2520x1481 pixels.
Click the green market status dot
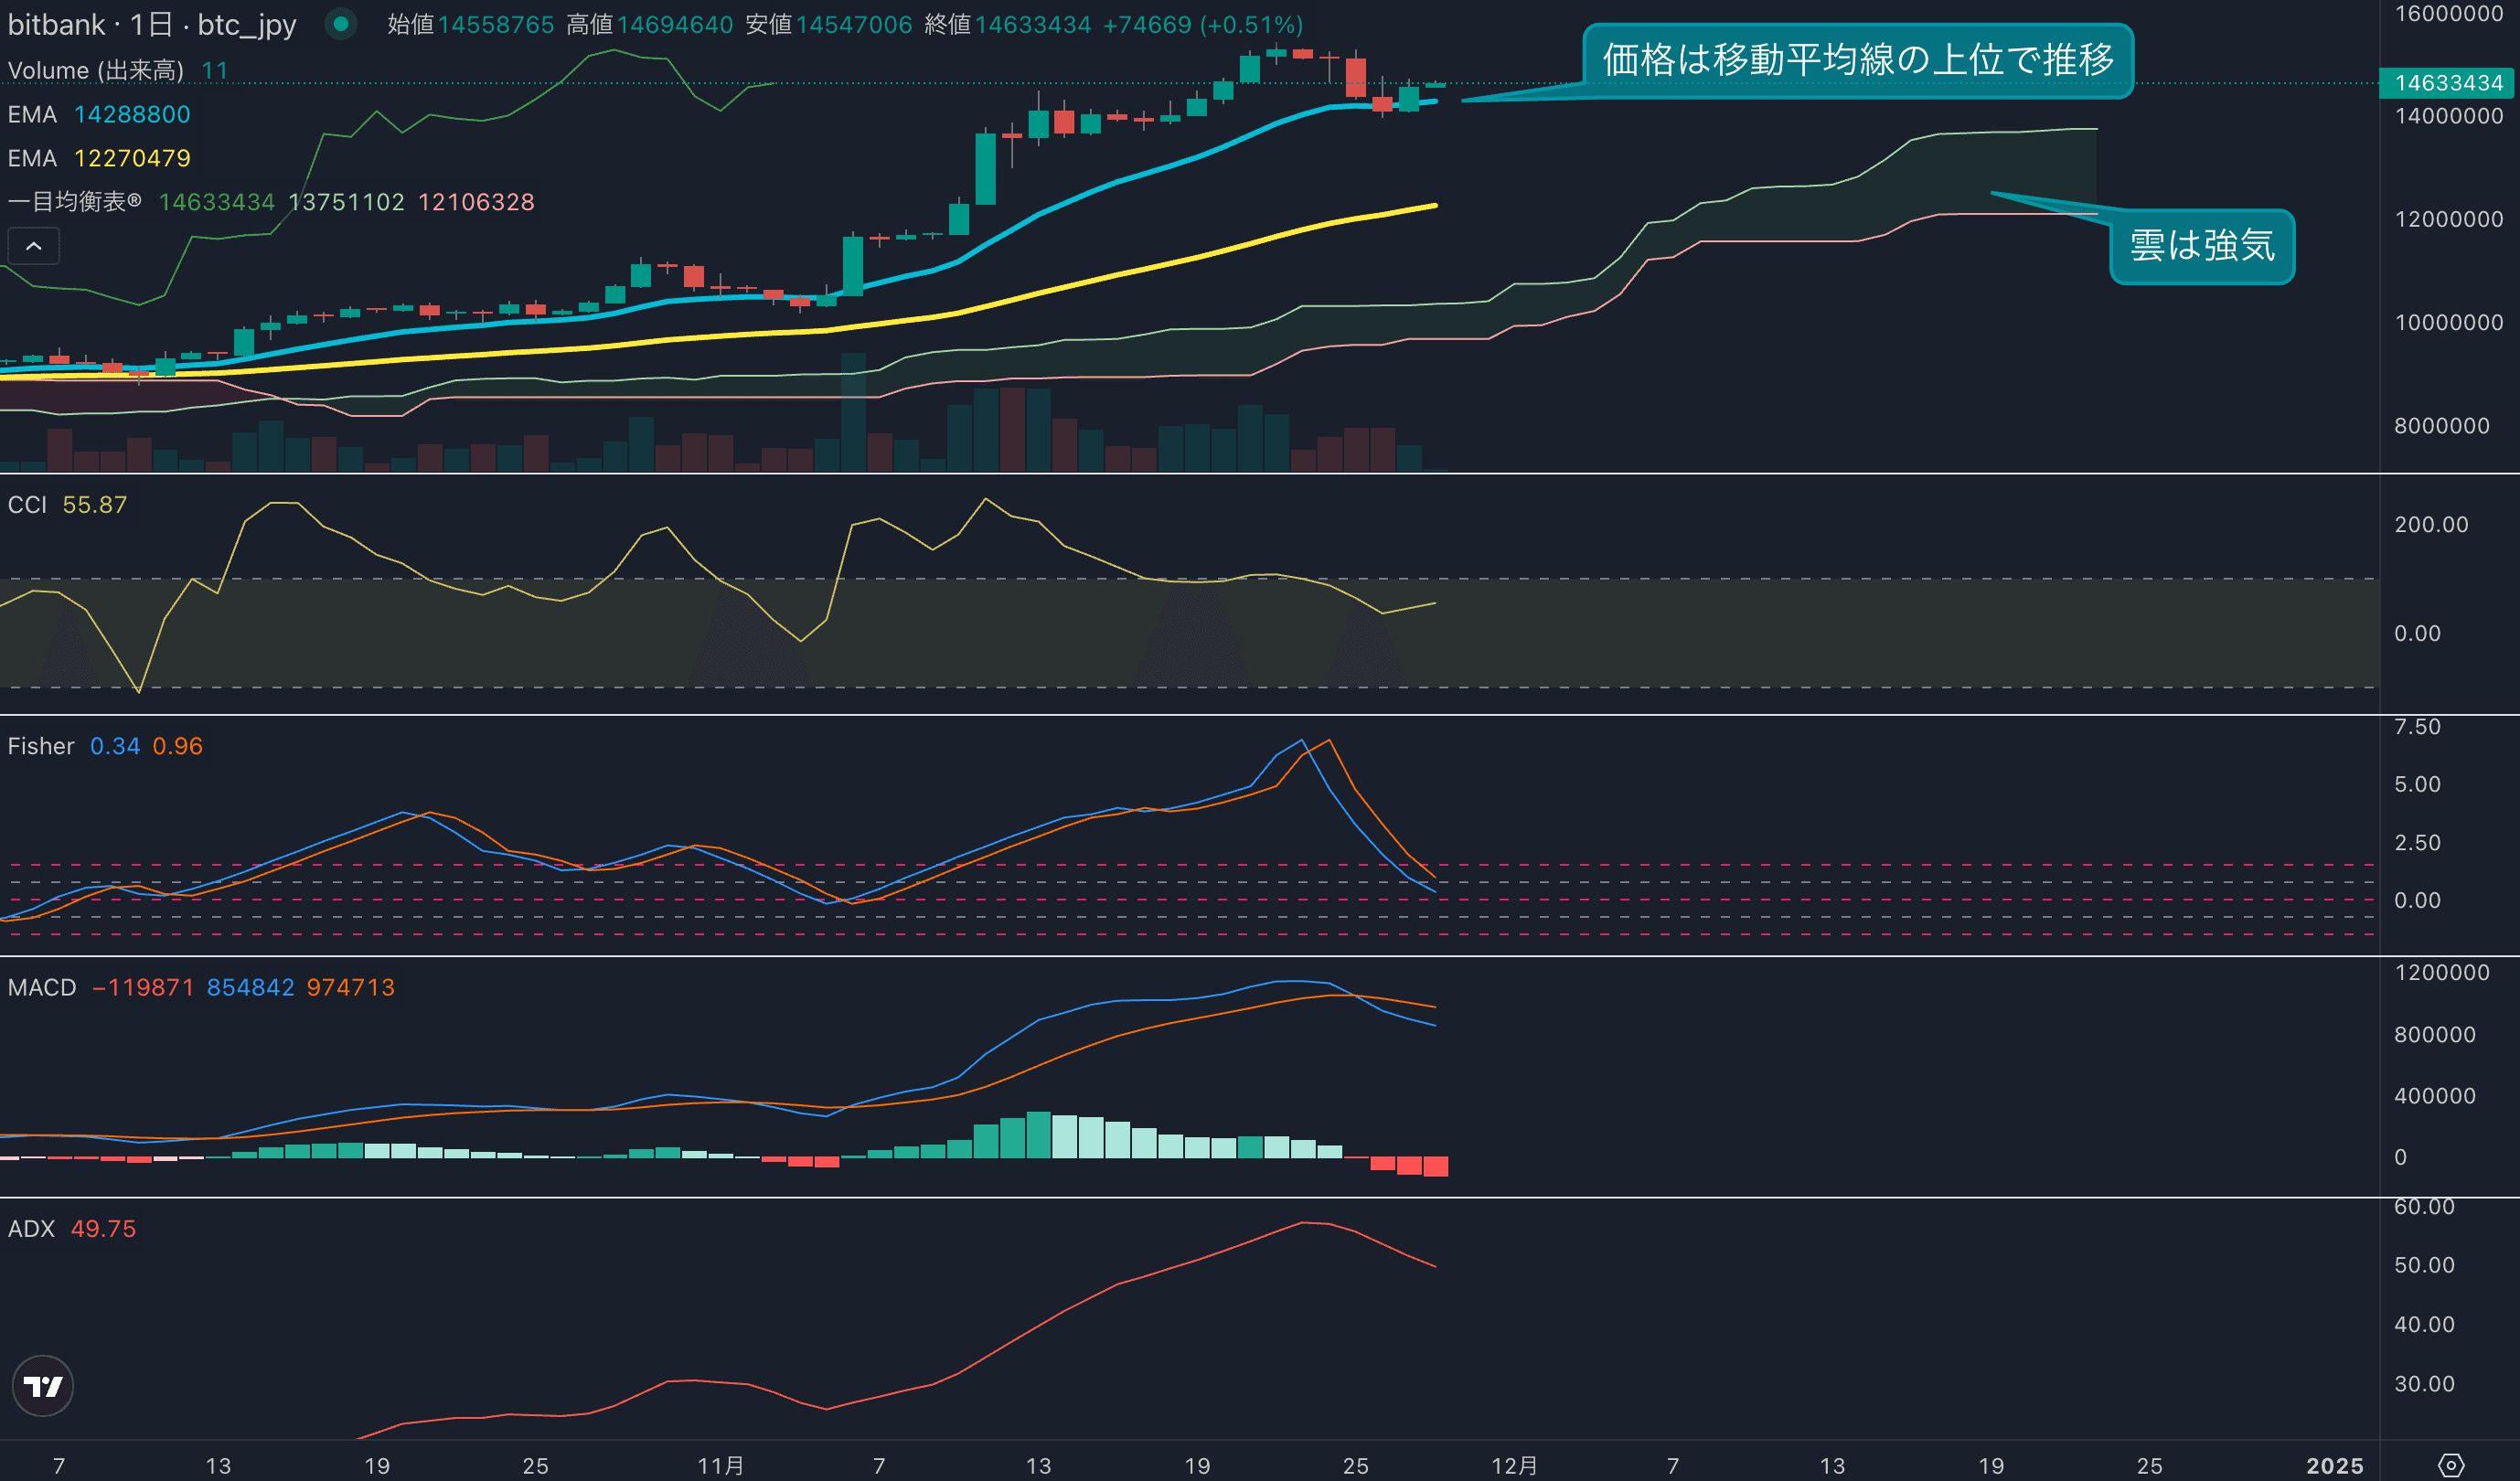coord(341,23)
